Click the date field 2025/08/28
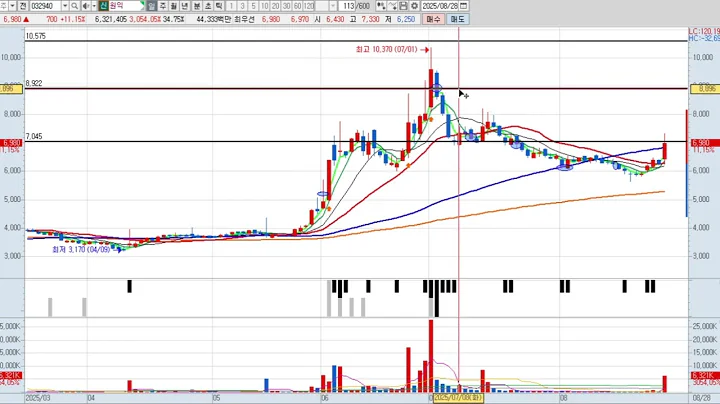This screenshot has width=720, height=404. click(x=440, y=6)
